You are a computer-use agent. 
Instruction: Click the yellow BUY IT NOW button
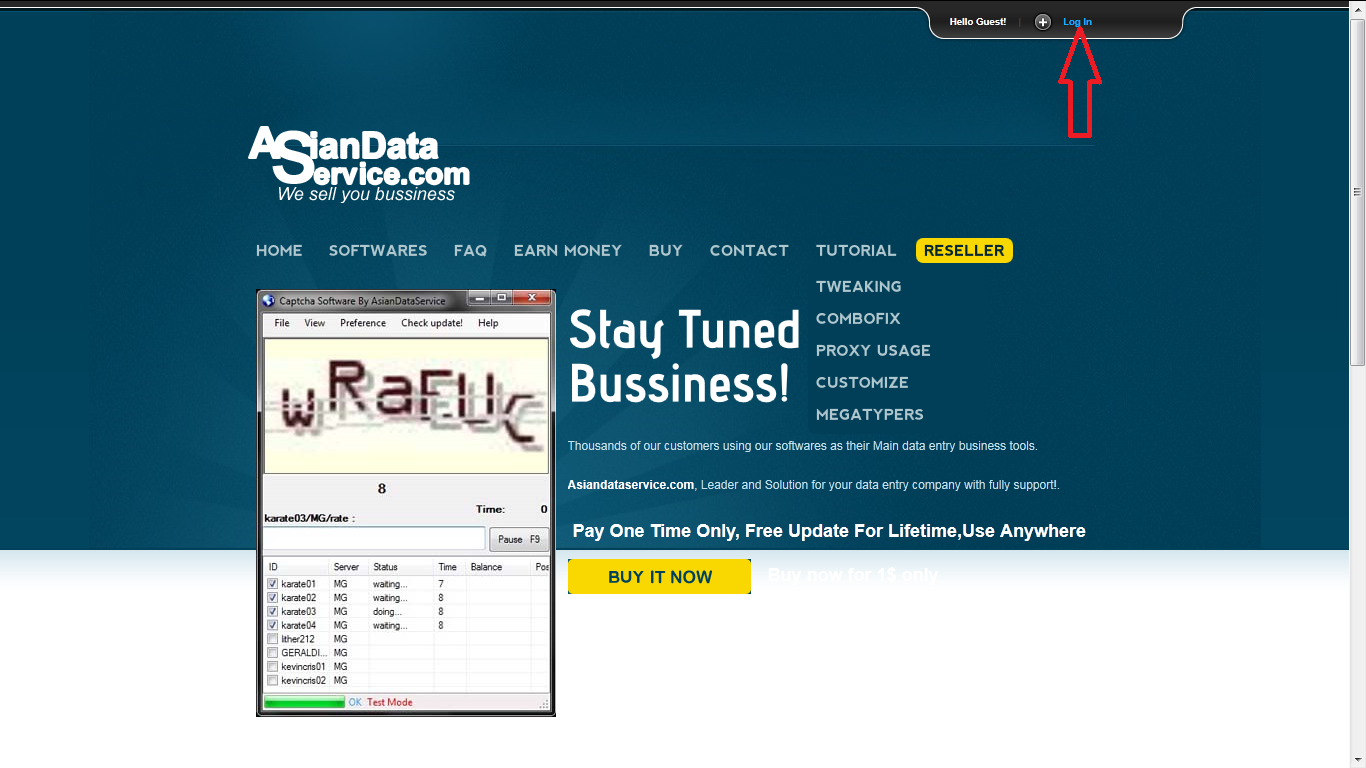coord(659,577)
